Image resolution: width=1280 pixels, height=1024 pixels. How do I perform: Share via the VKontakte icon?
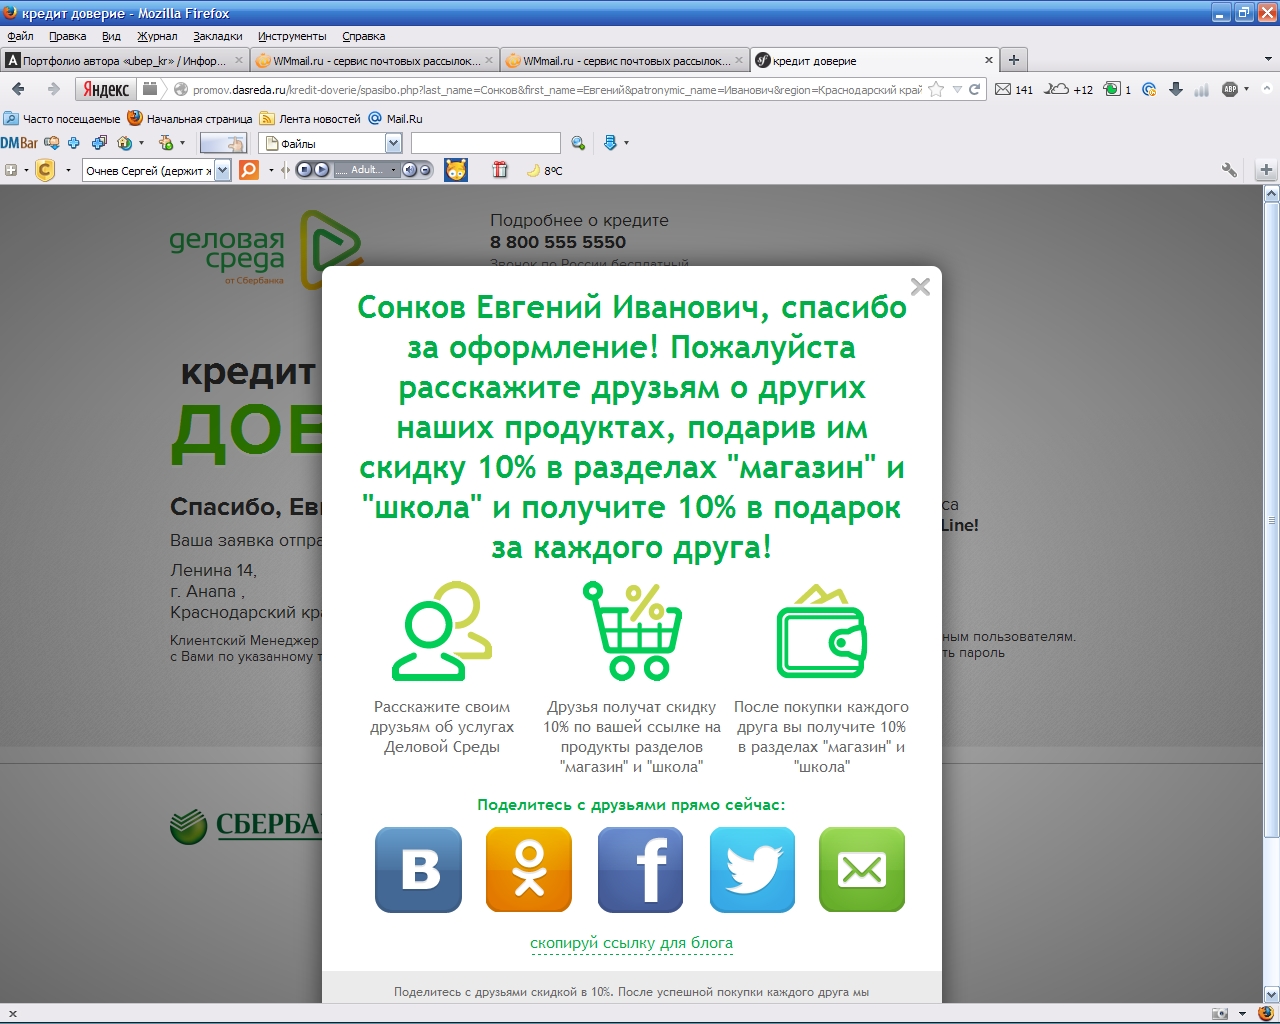click(418, 869)
